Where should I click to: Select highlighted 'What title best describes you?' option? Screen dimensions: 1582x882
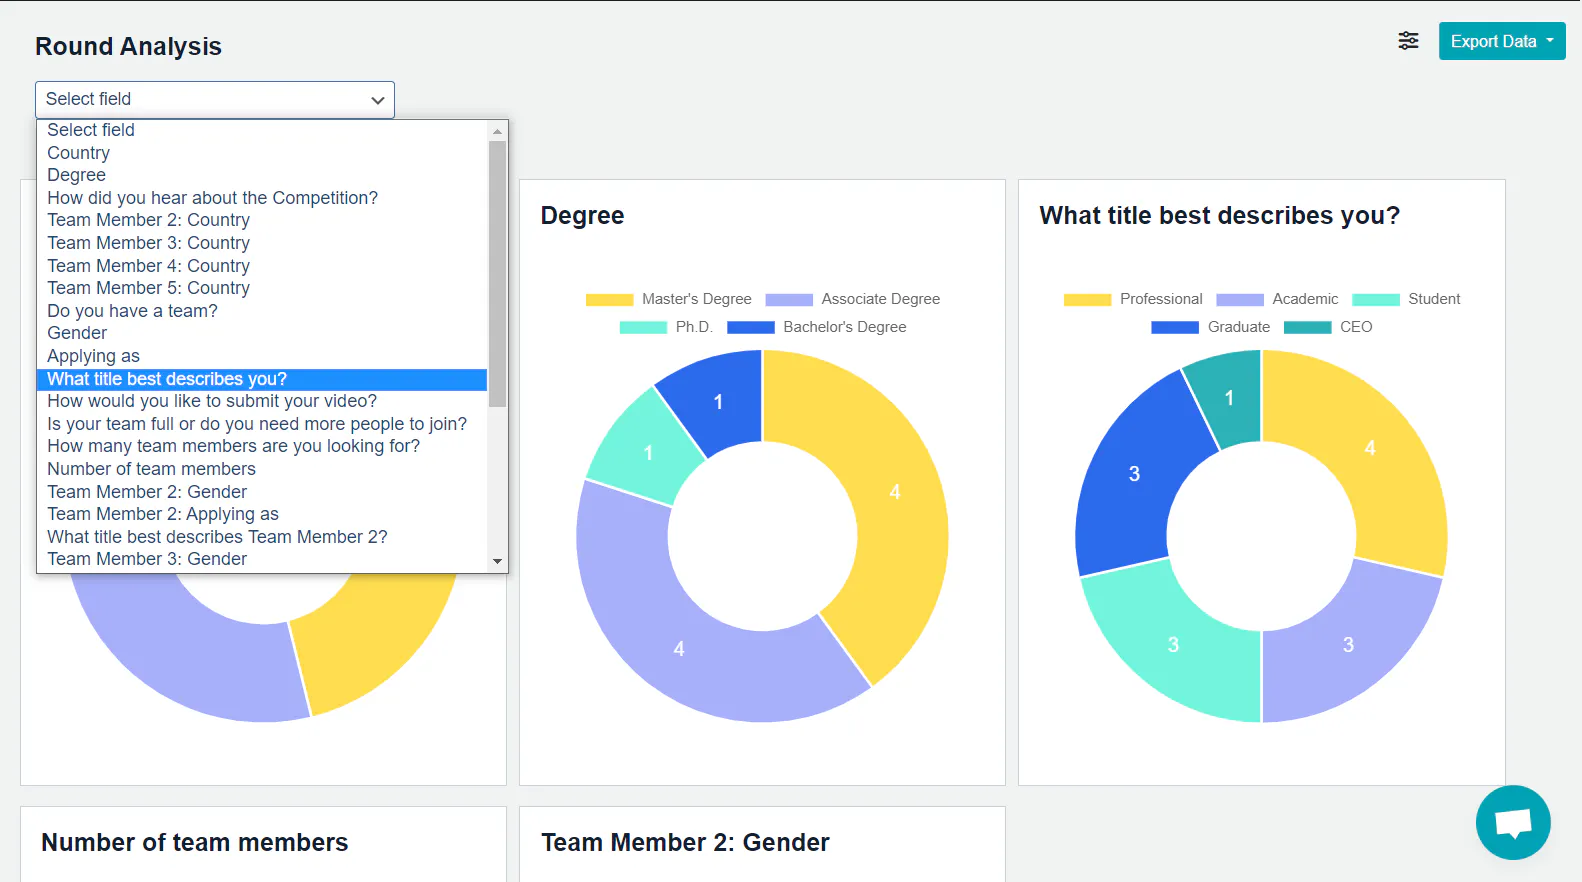262,379
